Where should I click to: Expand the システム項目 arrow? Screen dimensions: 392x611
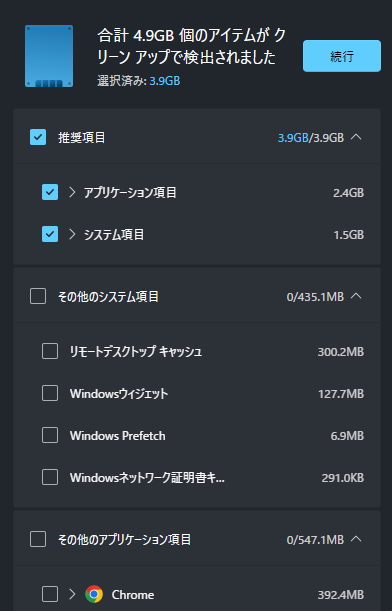click(72, 234)
